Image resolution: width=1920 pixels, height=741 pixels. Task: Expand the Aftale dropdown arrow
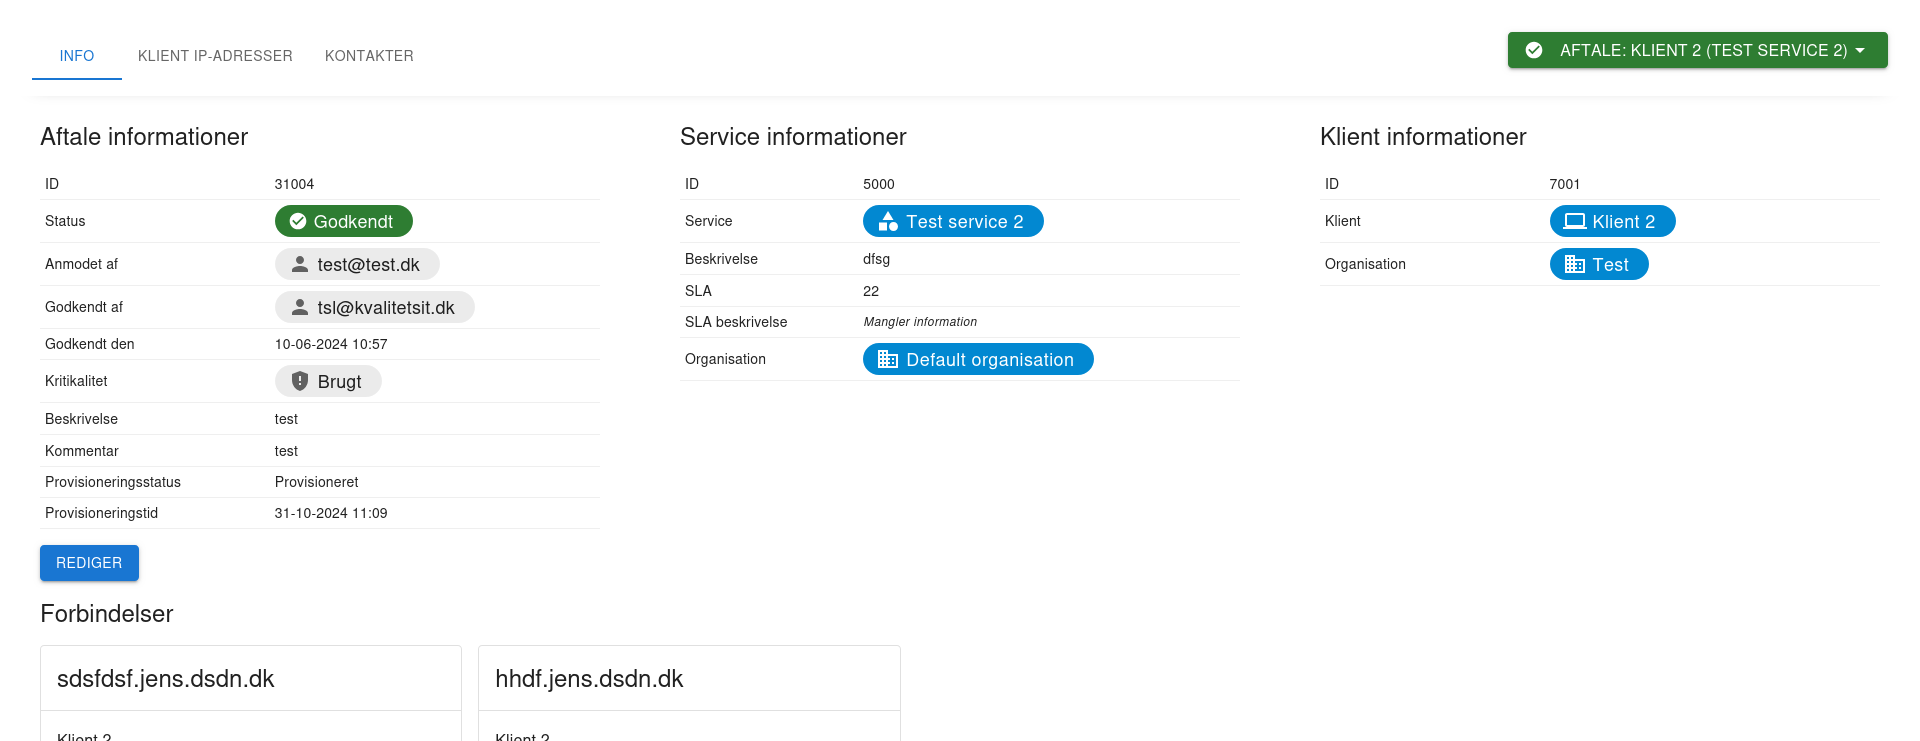coord(1860,50)
